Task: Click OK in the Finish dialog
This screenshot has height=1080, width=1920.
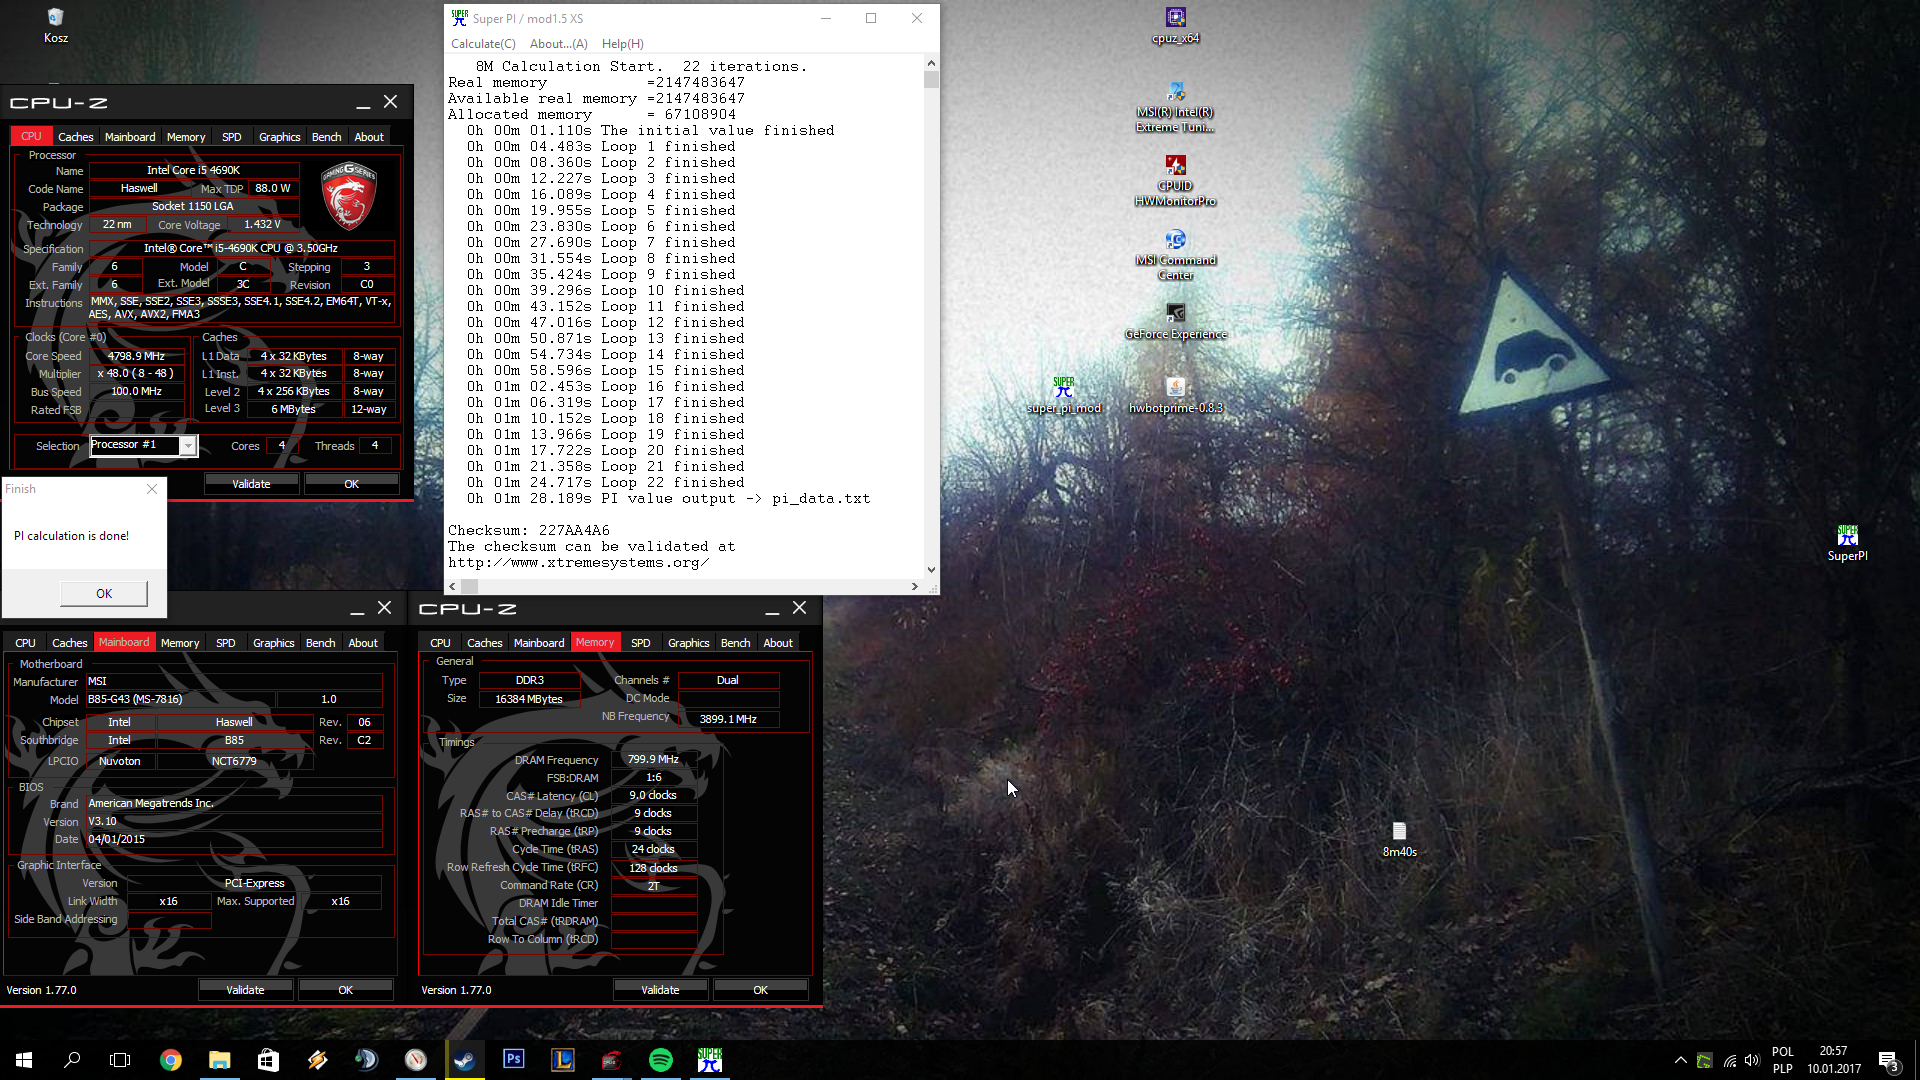Action: (x=104, y=593)
